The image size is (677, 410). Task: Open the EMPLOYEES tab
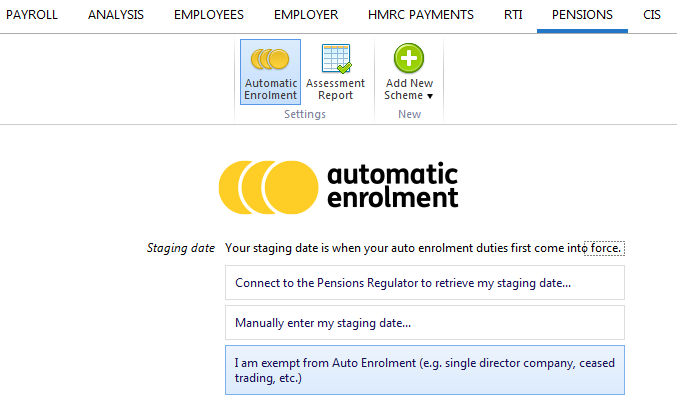point(209,15)
